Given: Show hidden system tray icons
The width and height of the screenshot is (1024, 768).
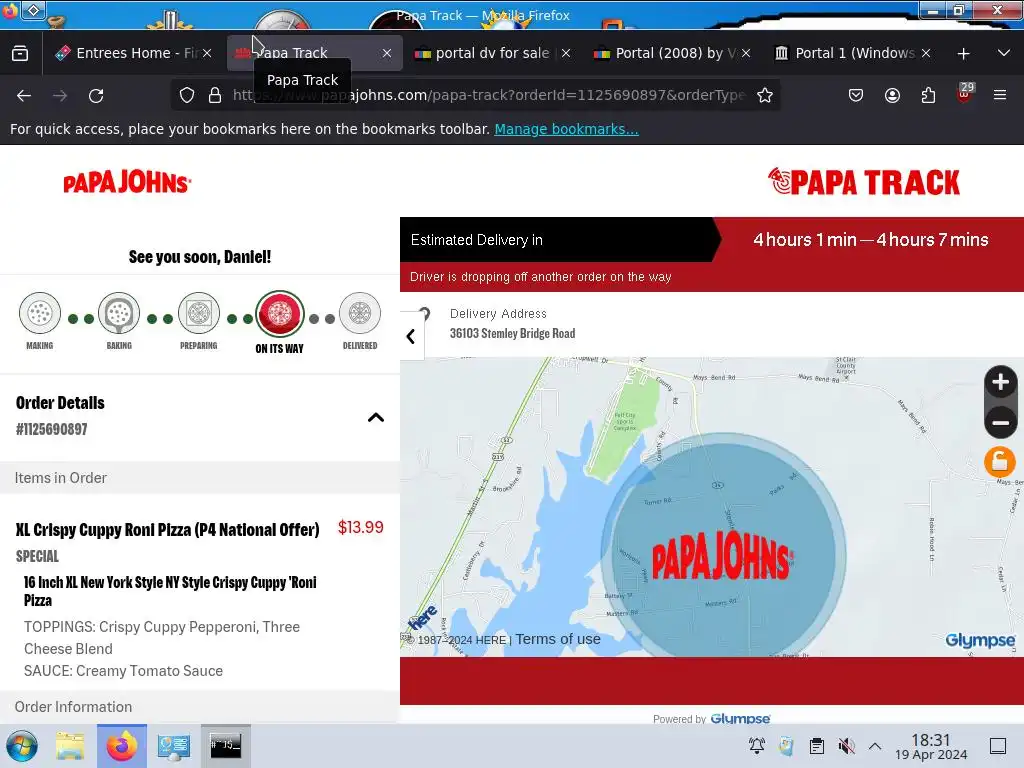Looking at the screenshot, I should tap(875, 746).
